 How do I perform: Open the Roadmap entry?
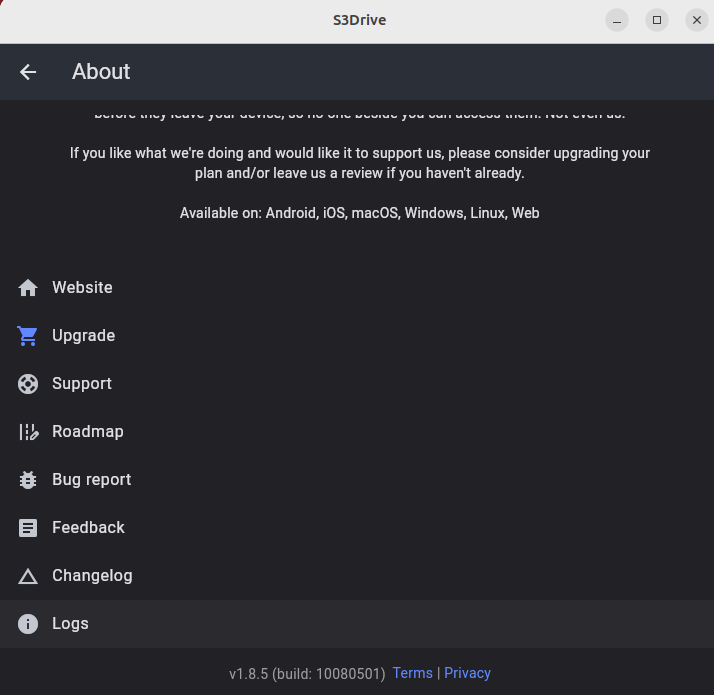(x=357, y=432)
